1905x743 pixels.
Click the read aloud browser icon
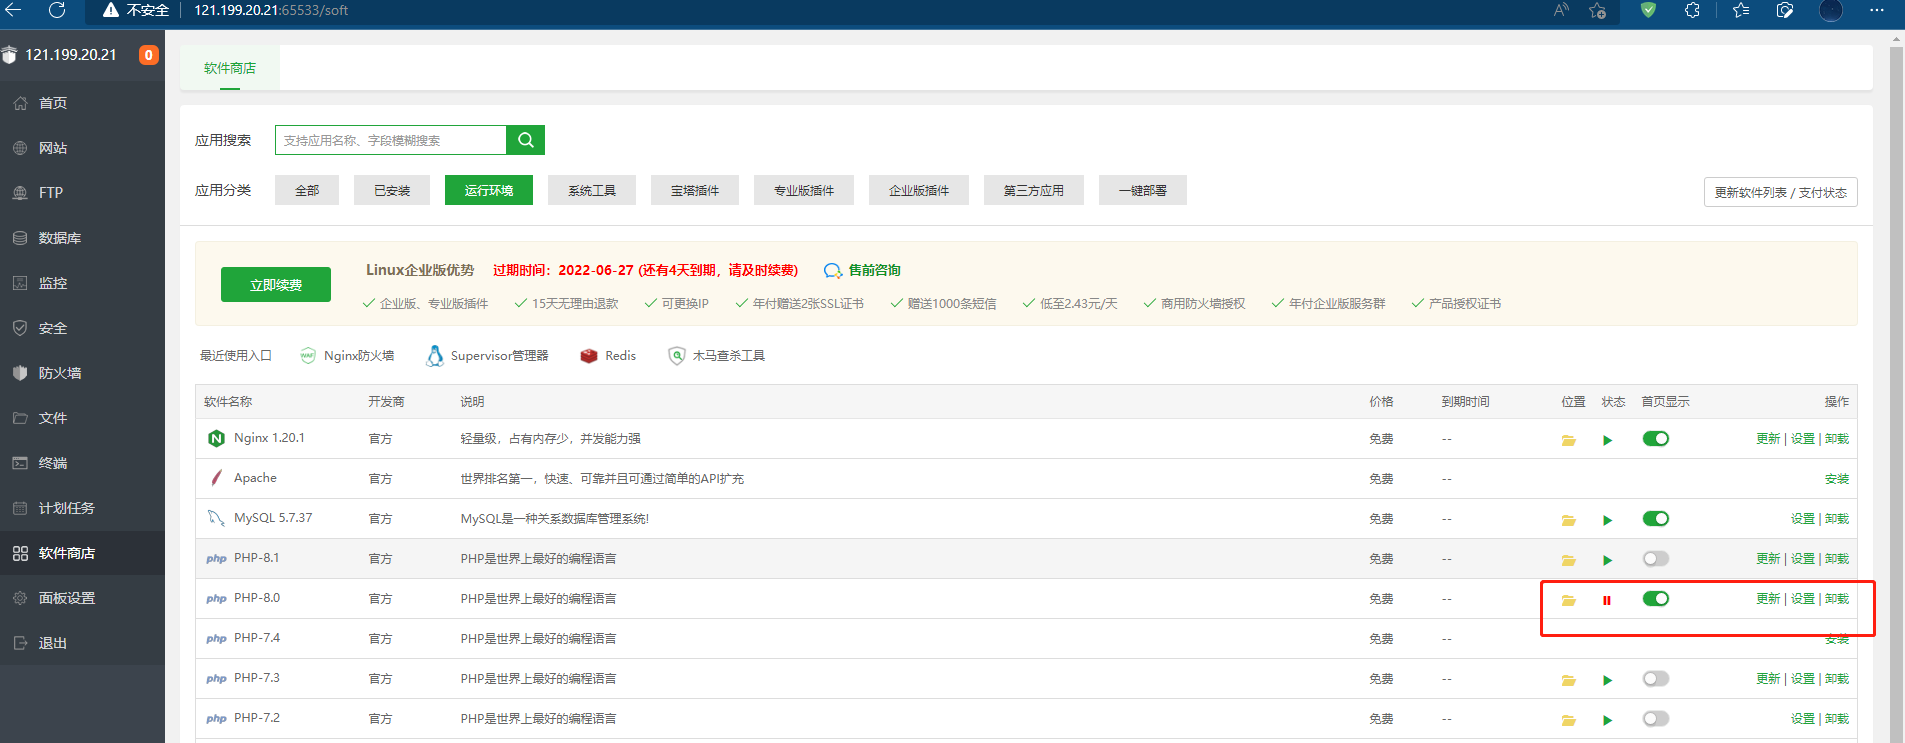[x=1561, y=10]
